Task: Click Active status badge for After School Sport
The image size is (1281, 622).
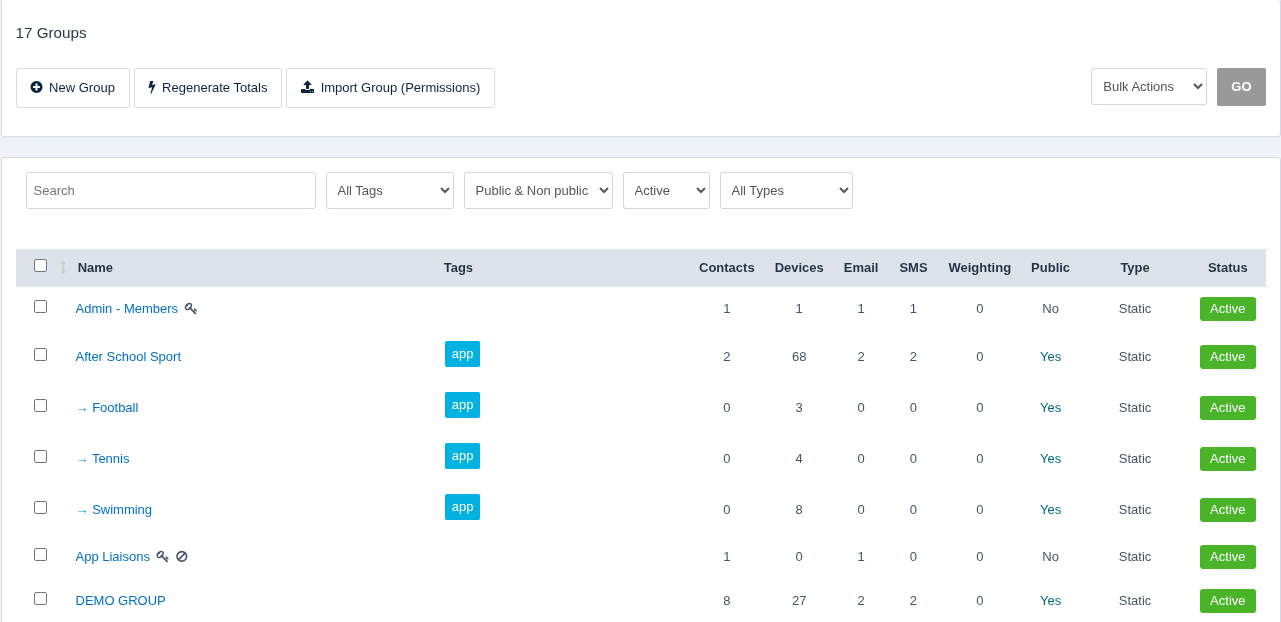Action: 1227,357
